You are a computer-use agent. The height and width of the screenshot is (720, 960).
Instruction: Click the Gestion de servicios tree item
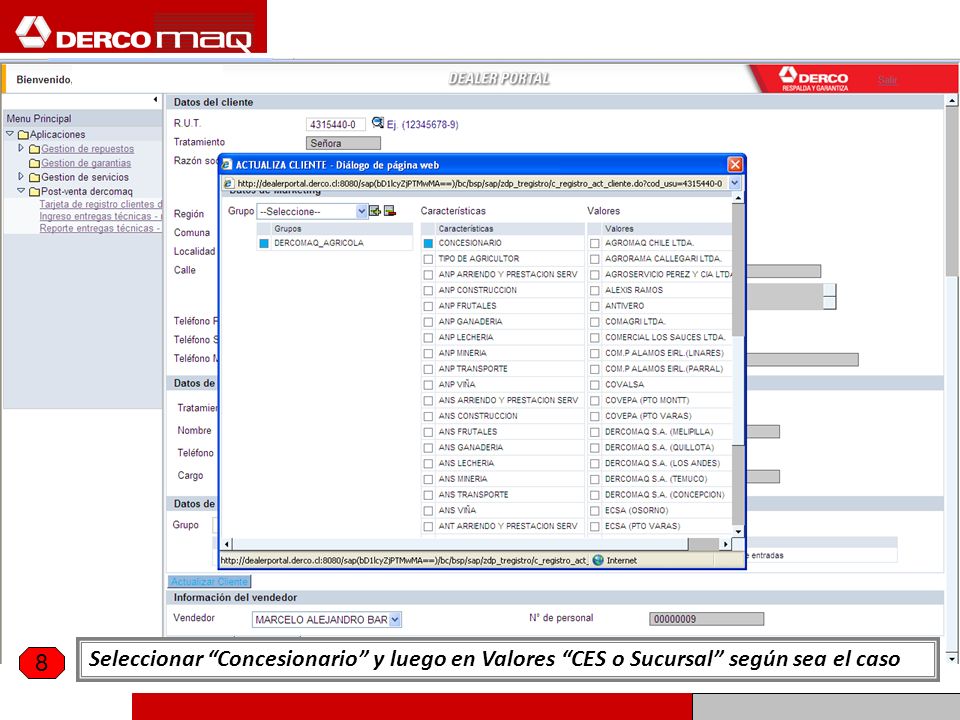(x=84, y=177)
